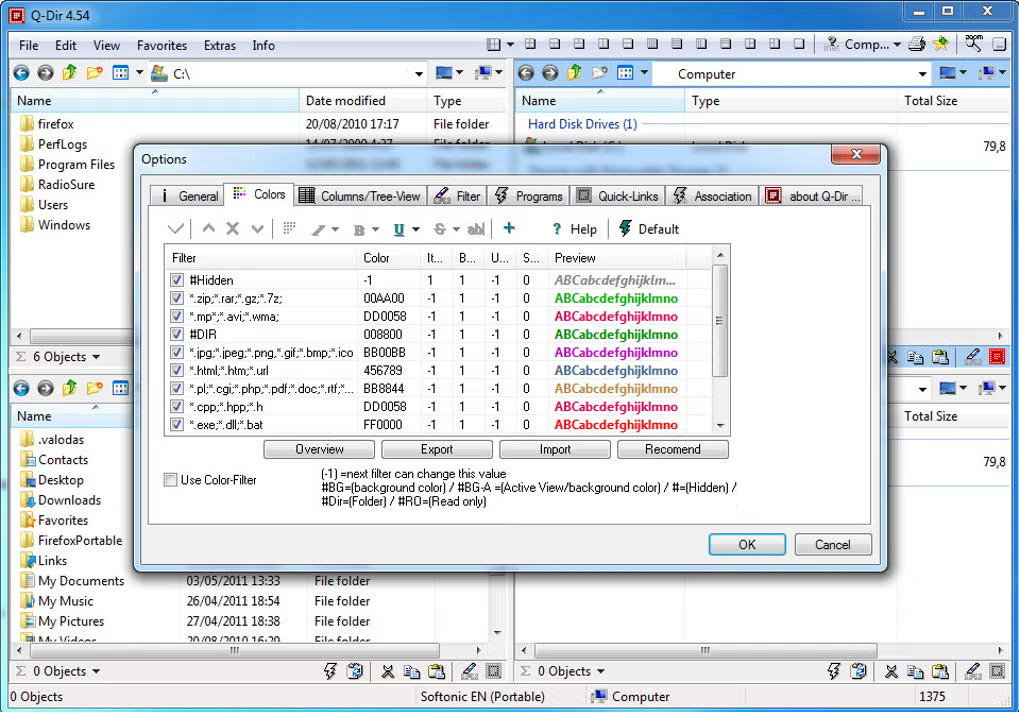Uncheck the *.exe;*.dll;*.bat filter checkbox

click(x=177, y=424)
